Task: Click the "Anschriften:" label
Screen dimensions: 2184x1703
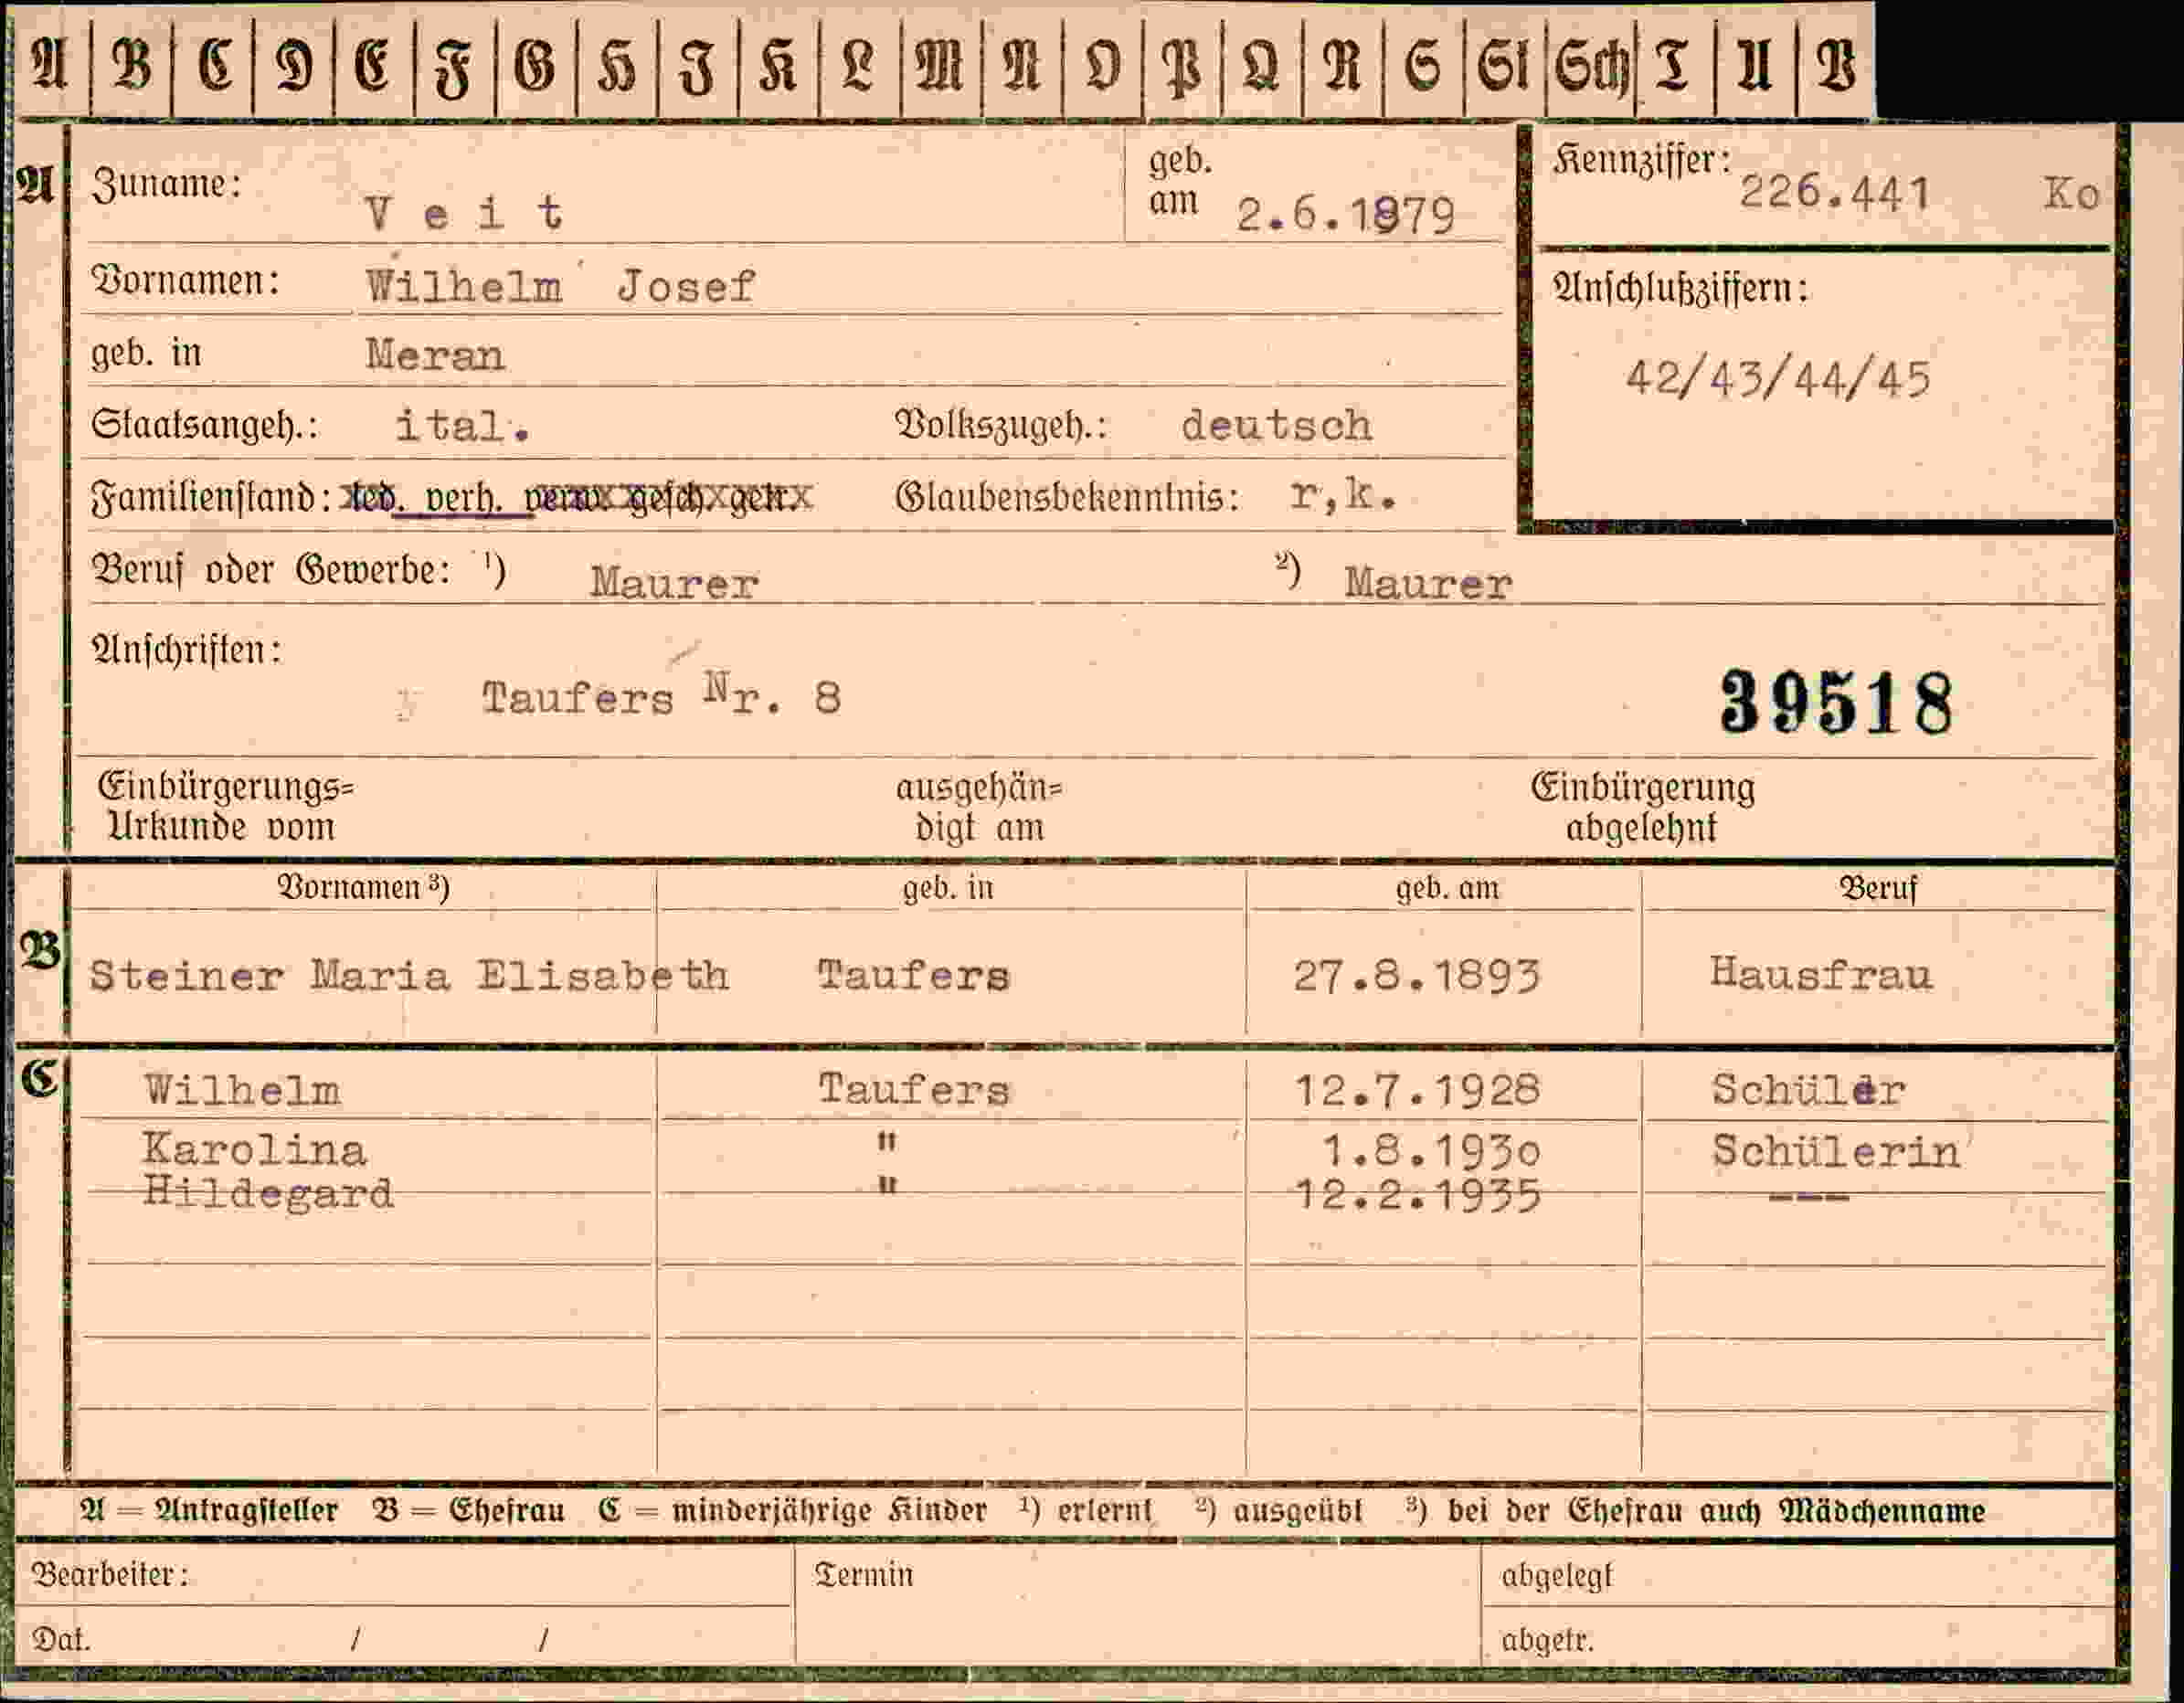Action: [x=187, y=650]
